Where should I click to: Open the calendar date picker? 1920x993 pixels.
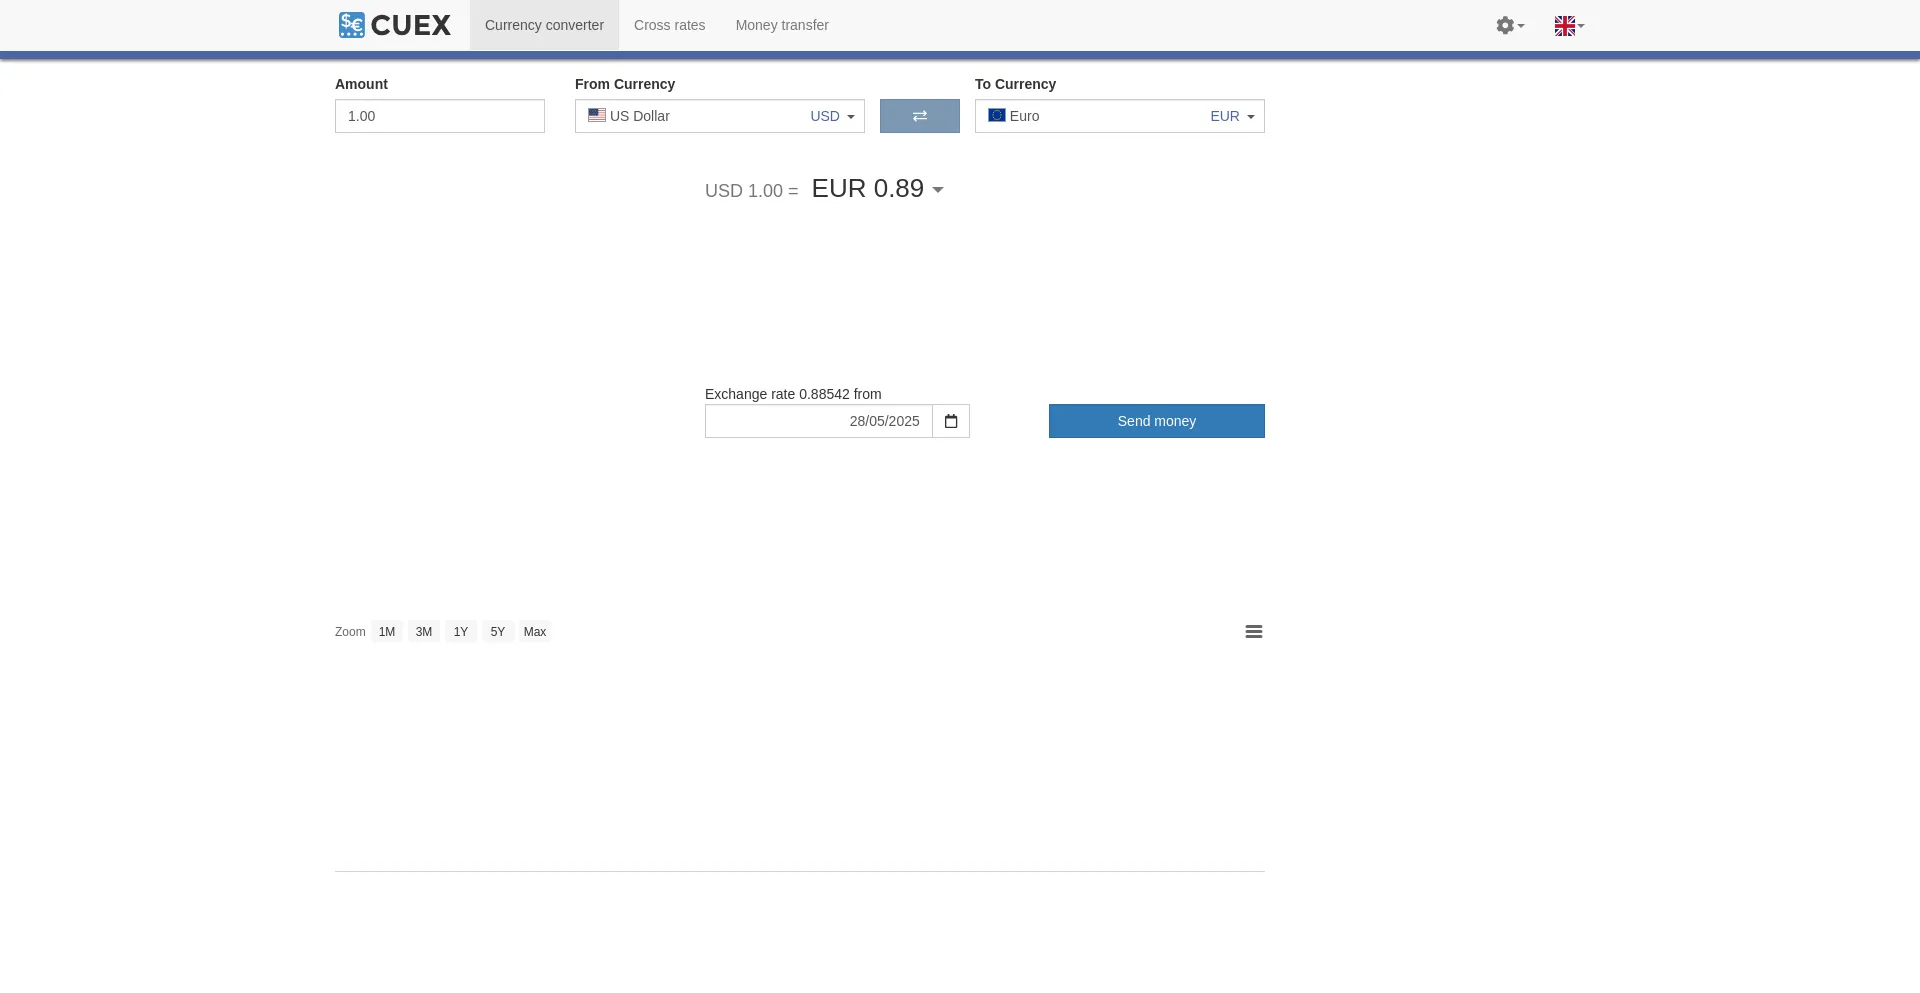click(x=951, y=421)
